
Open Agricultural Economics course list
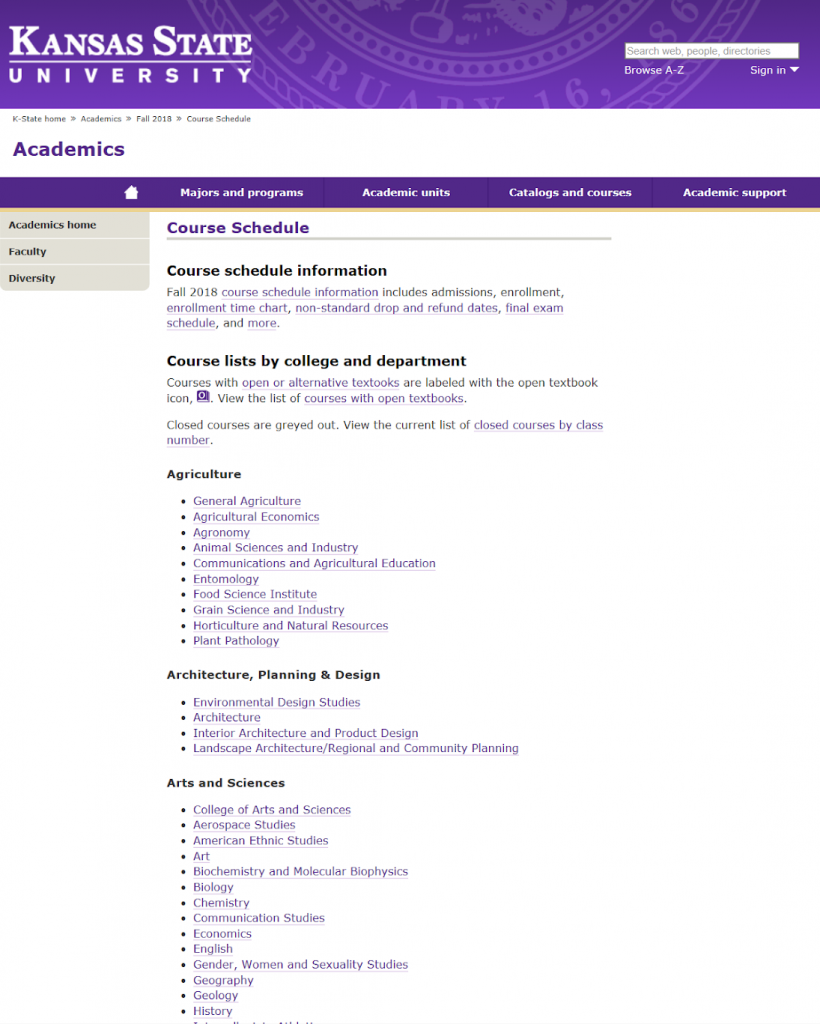coord(256,517)
